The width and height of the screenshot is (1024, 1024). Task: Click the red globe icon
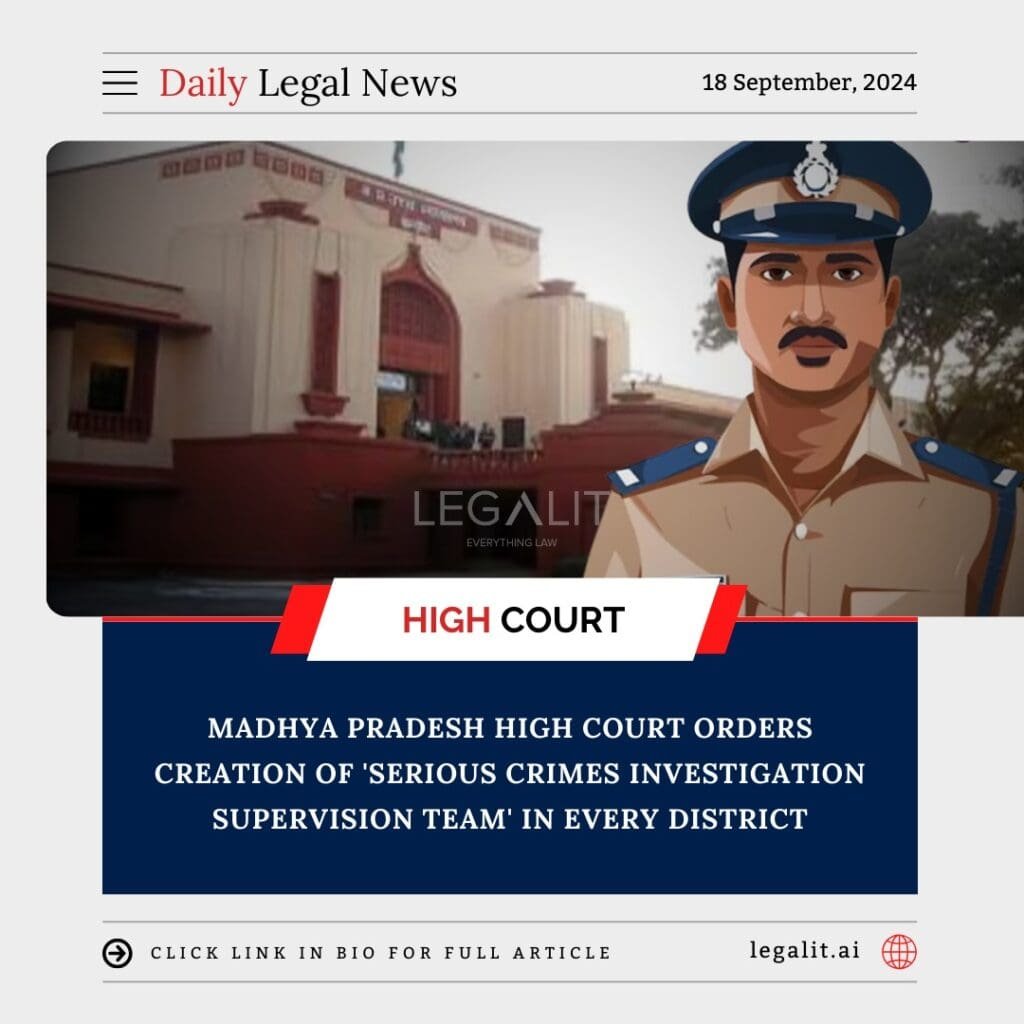(x=899, y=951)
